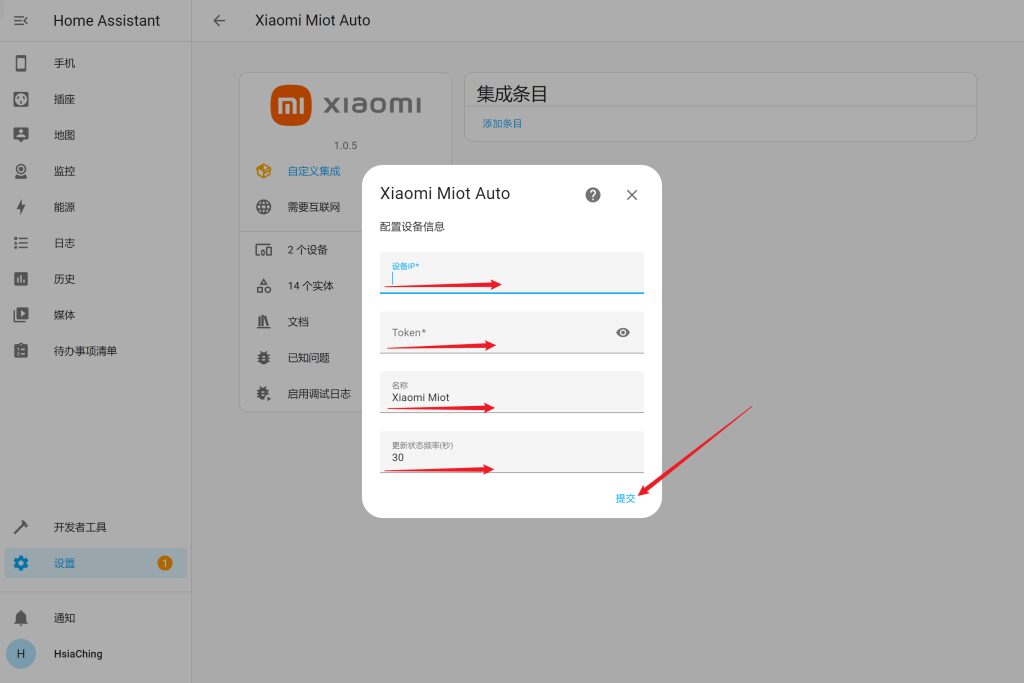Open 监控 camera panel
The image size is (1024, 683).
pyautogui.click(x=64, y=171)
